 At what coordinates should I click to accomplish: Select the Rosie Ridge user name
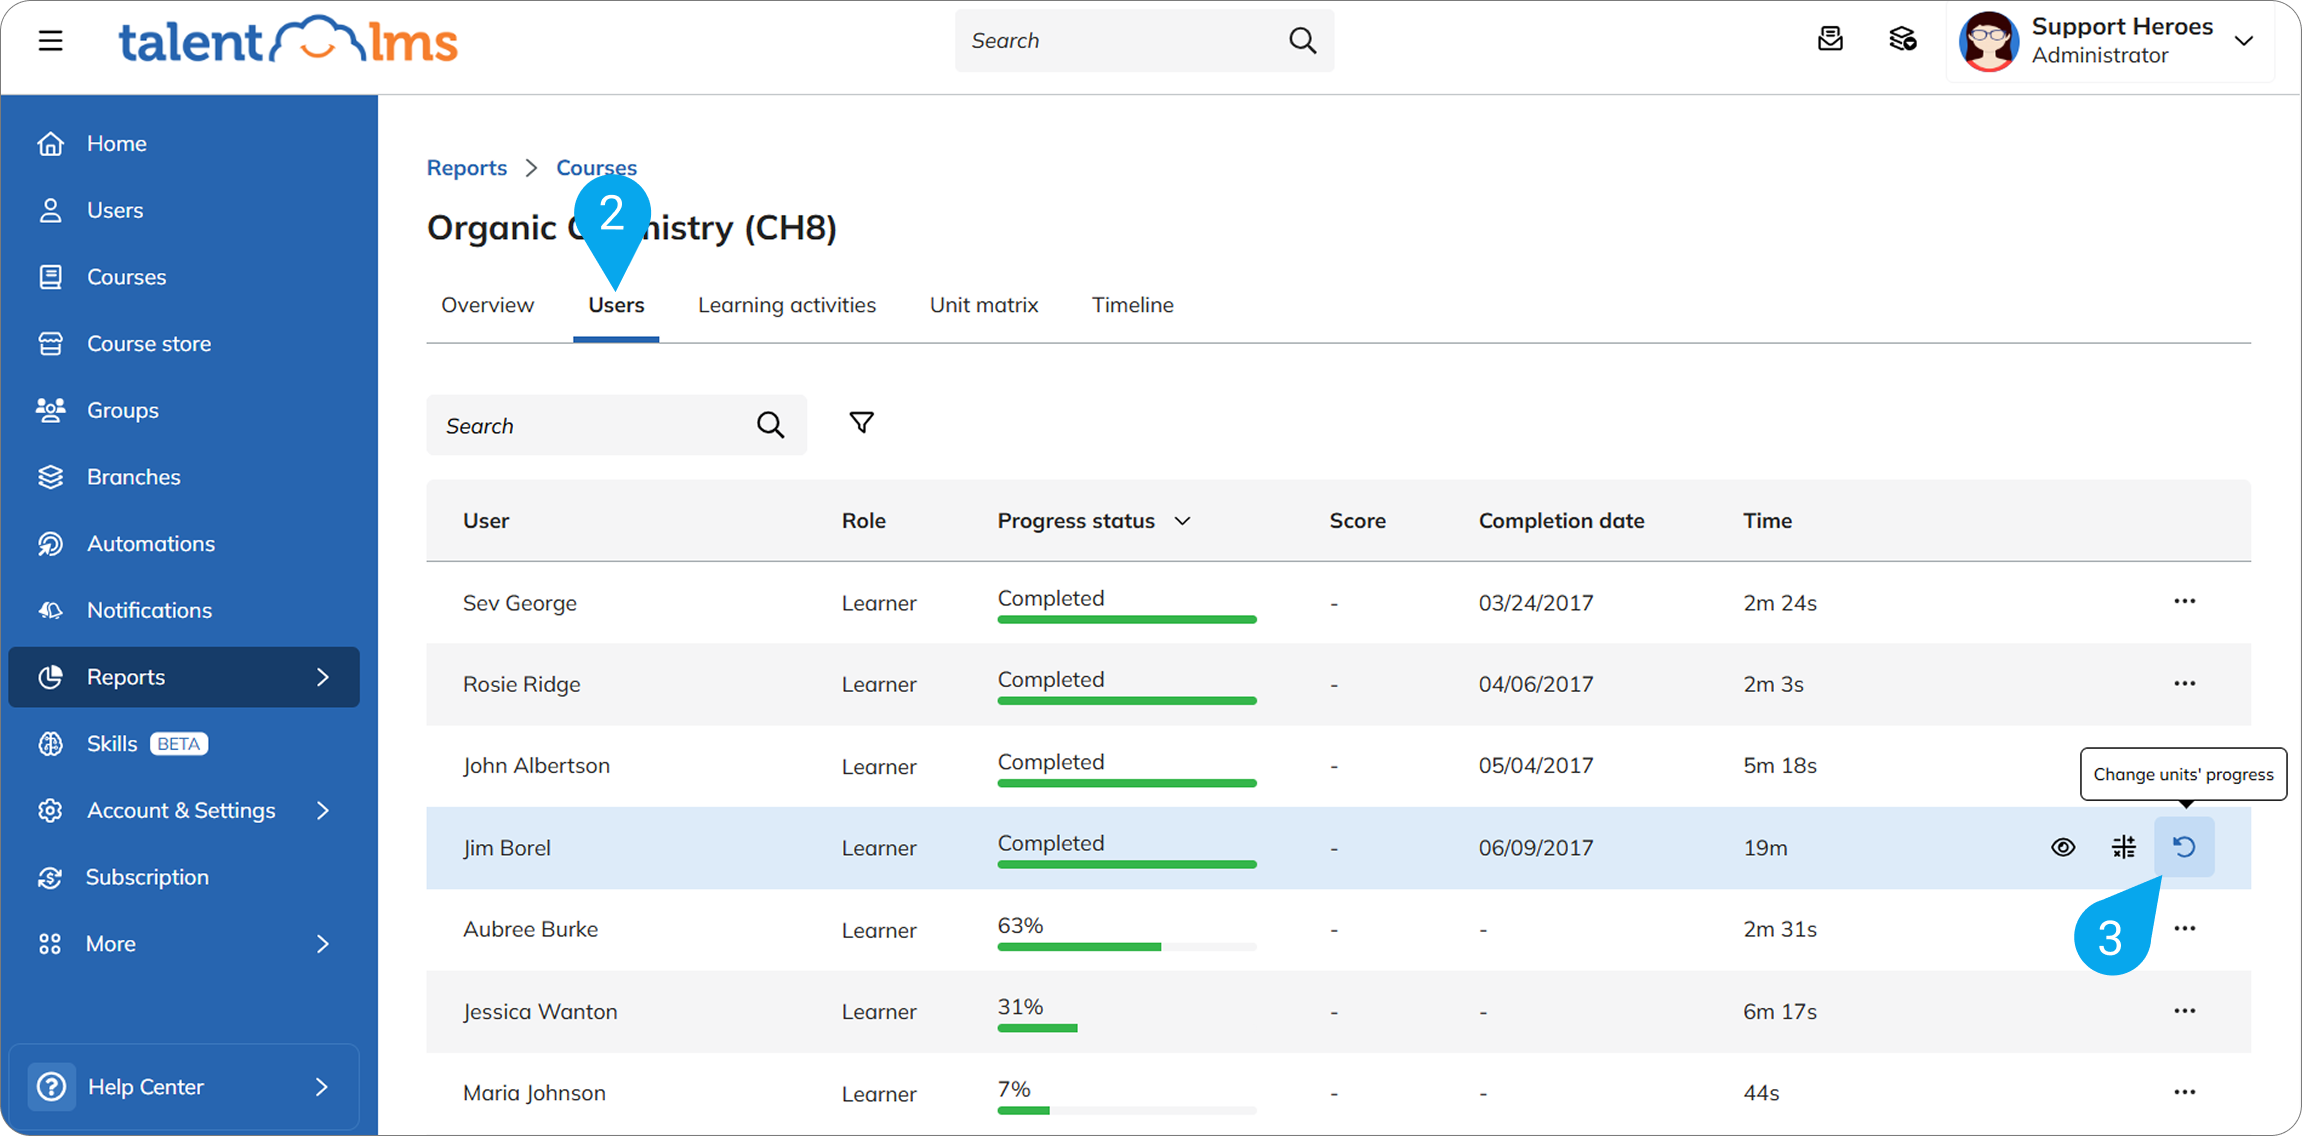[522, 684]
